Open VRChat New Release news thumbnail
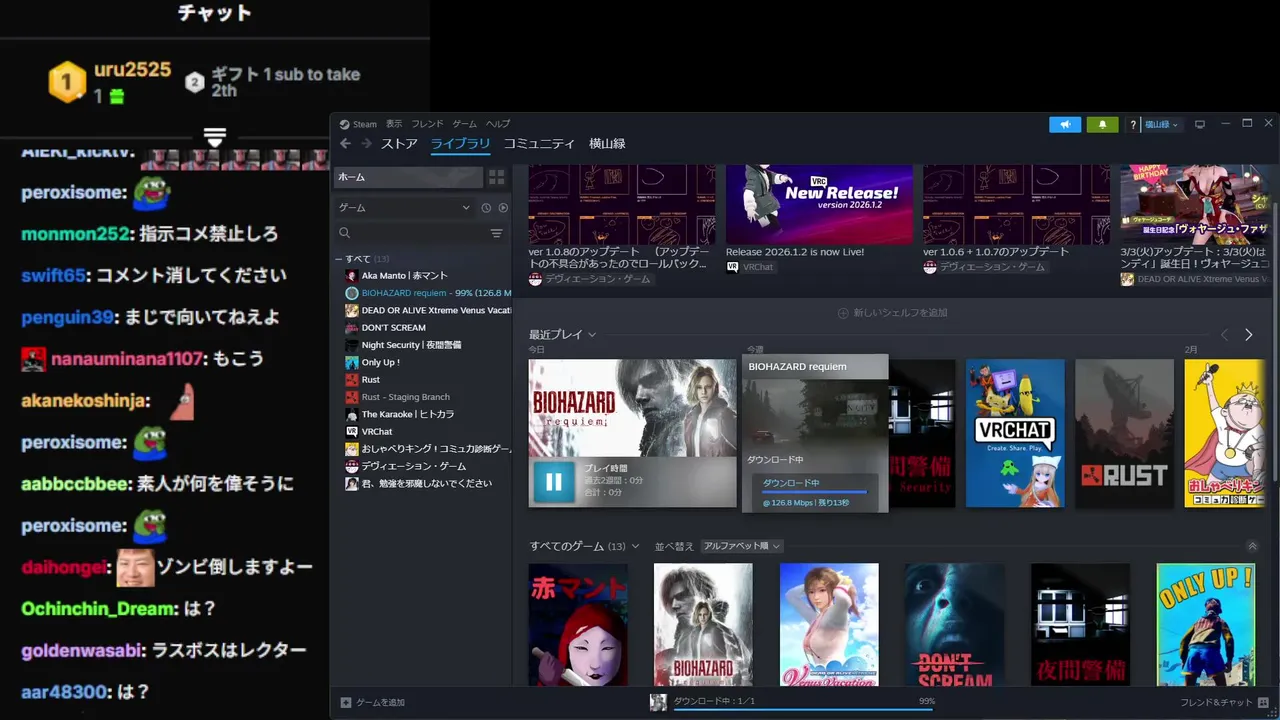The width and height of the screenshot is (1280, 720). pos(819,204)
